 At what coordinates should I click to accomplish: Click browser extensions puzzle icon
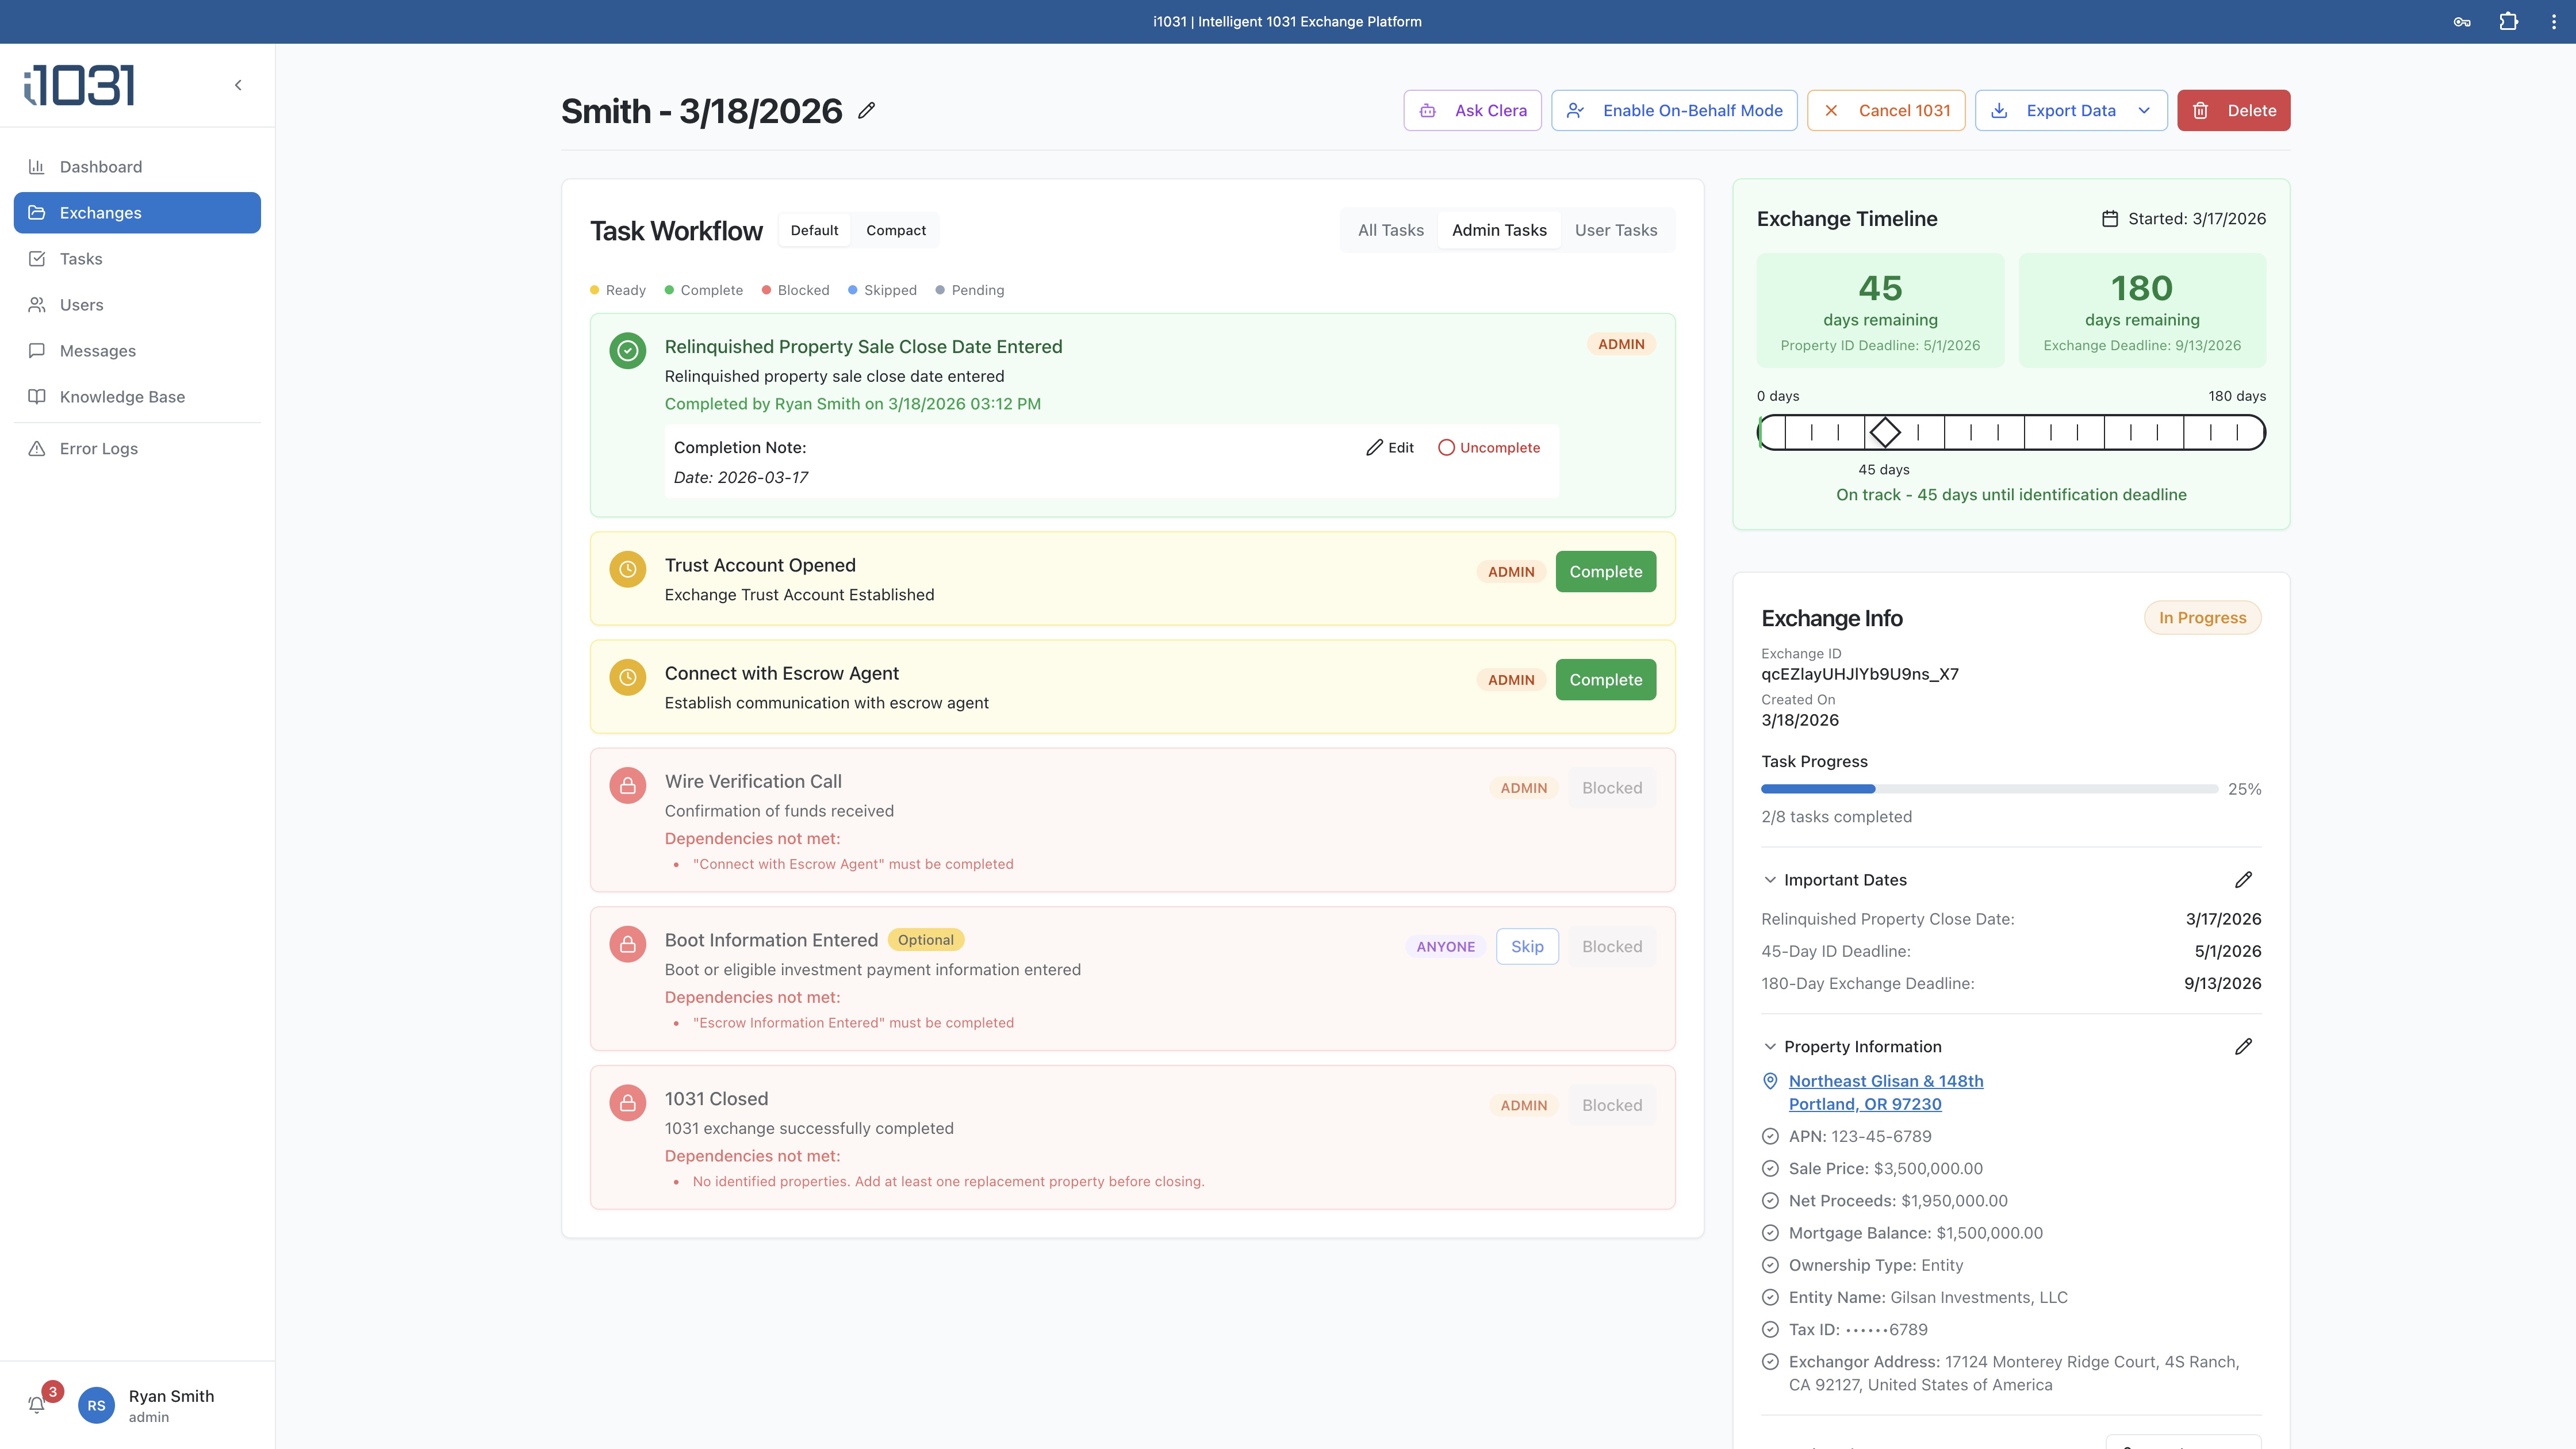(2508, 21)
